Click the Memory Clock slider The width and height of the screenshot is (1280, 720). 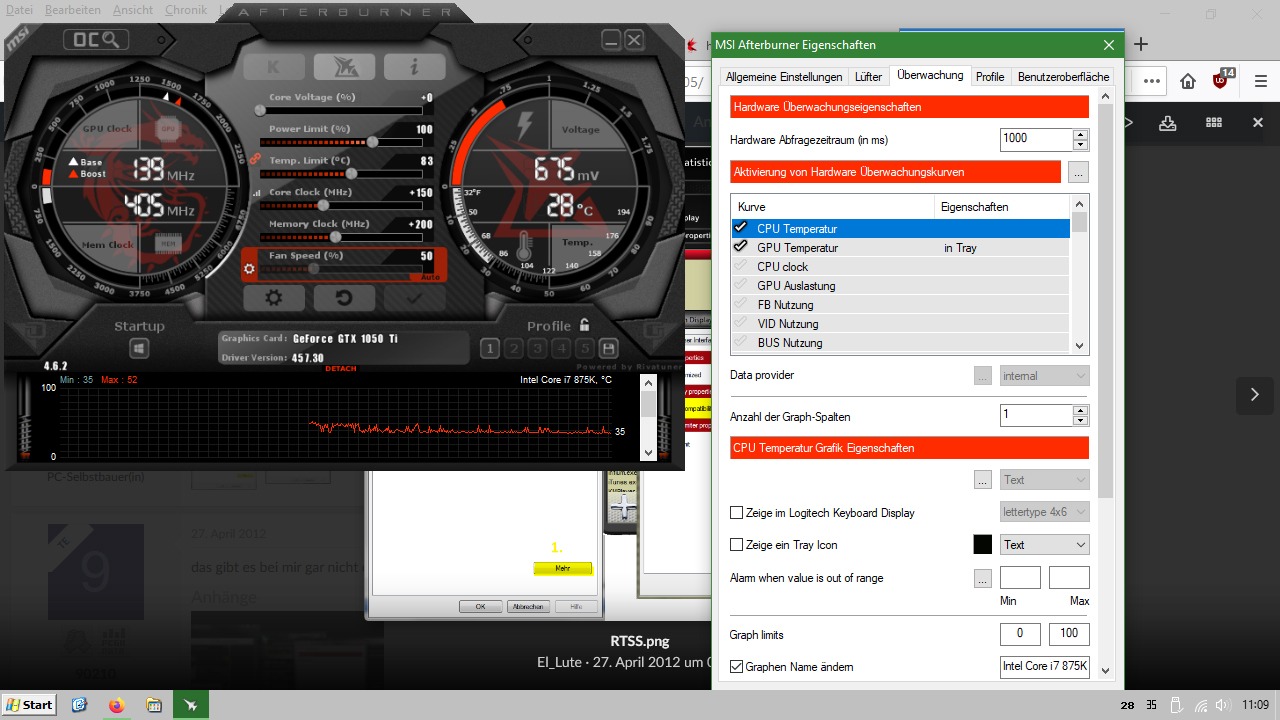[x=341, y=237]
